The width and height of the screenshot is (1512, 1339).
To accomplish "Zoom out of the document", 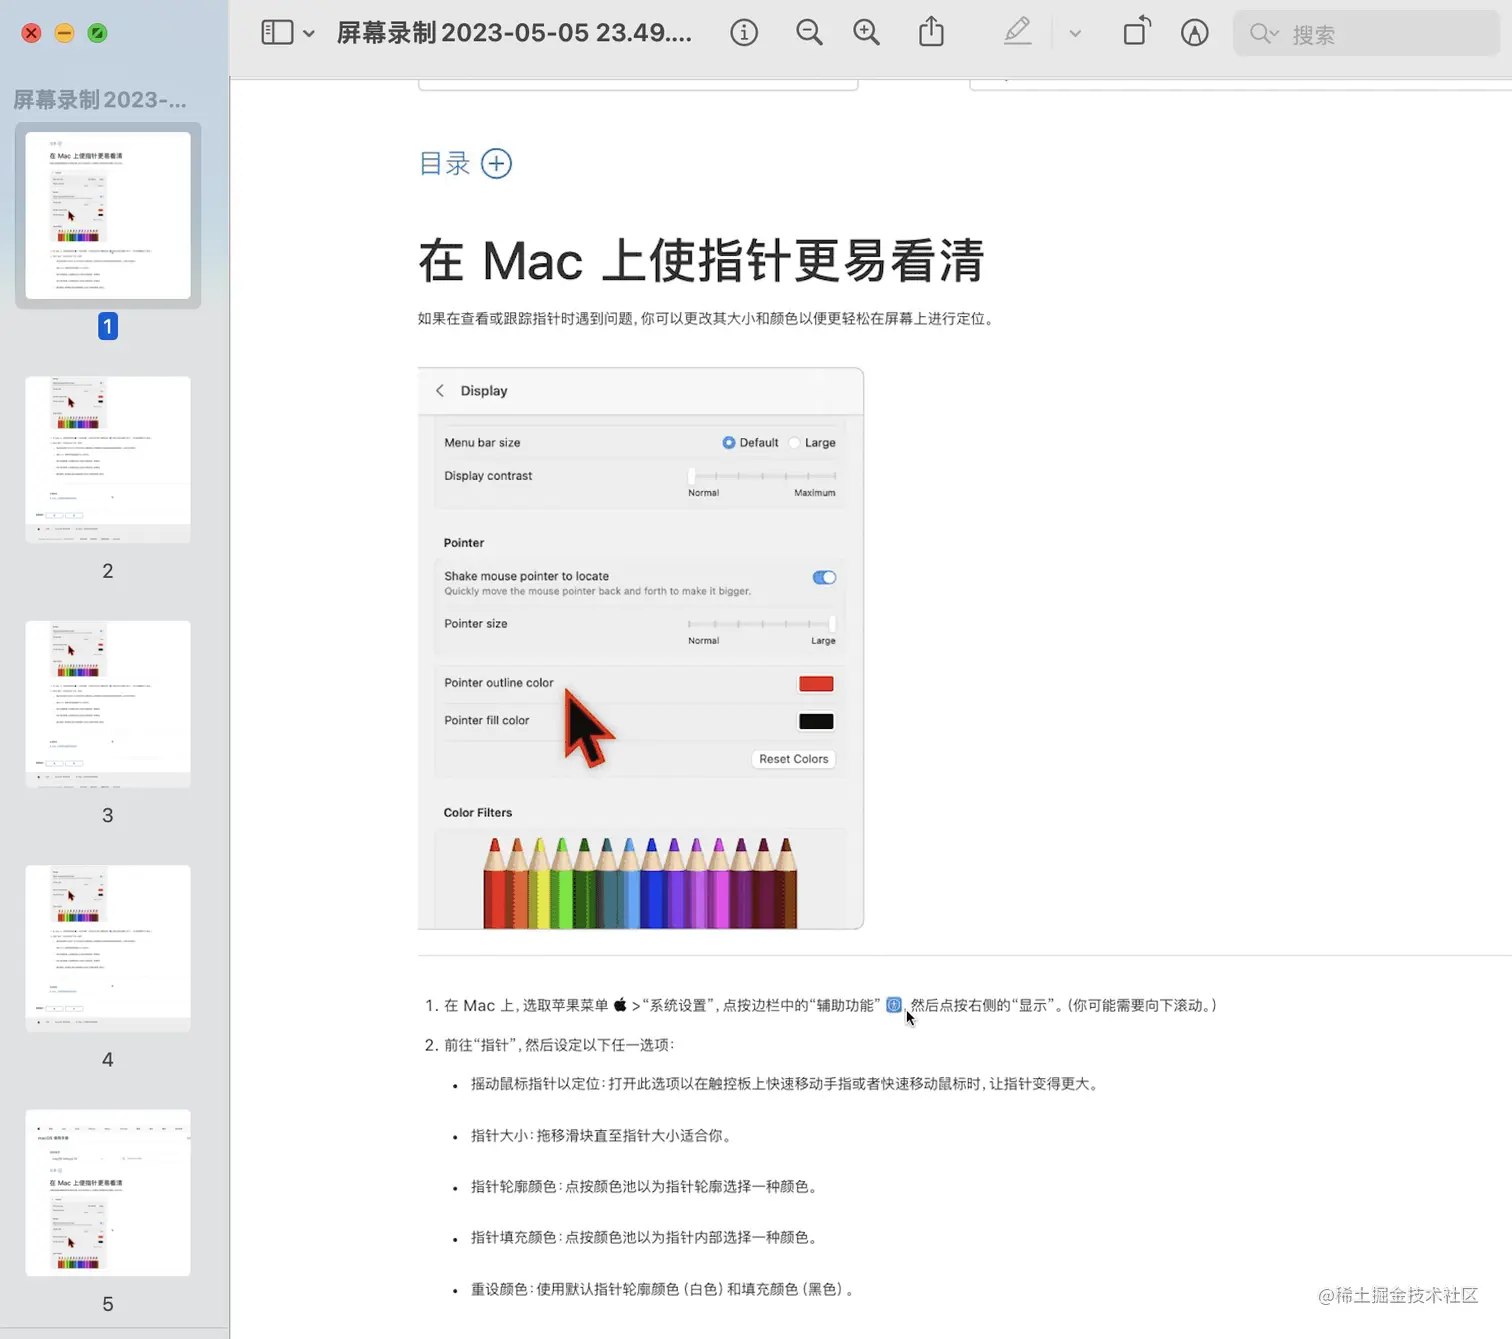I will tap(809, 33).
